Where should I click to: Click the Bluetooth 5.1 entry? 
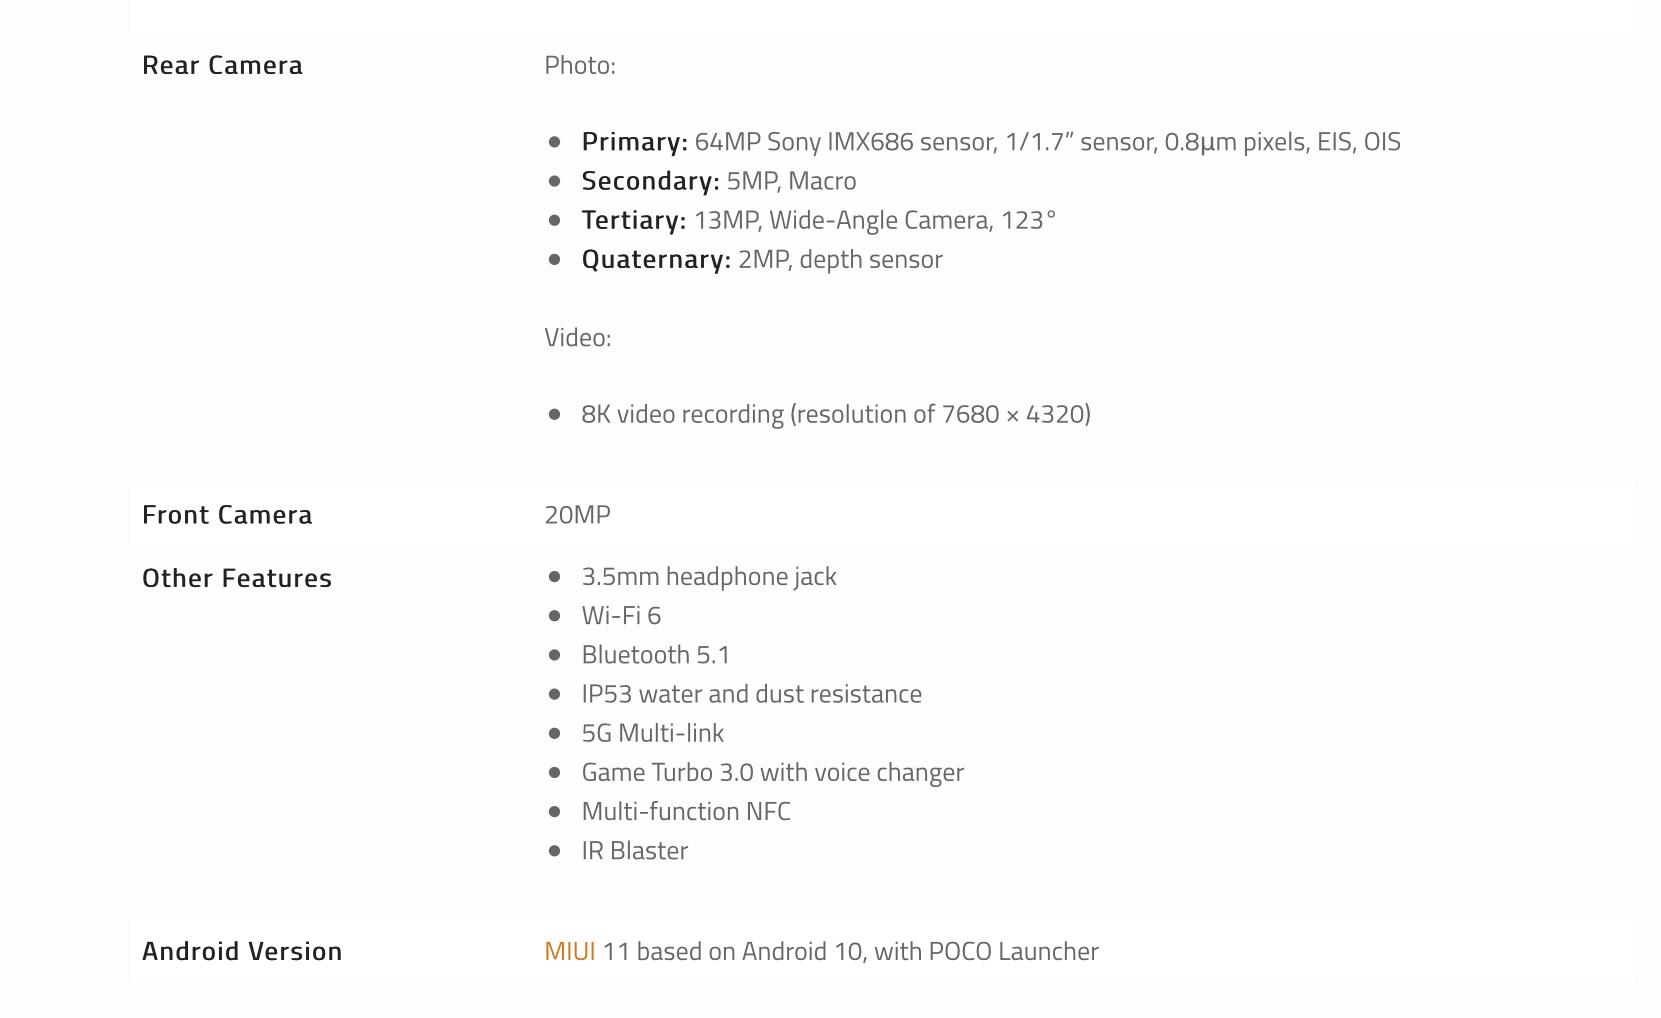click(656, 655)
